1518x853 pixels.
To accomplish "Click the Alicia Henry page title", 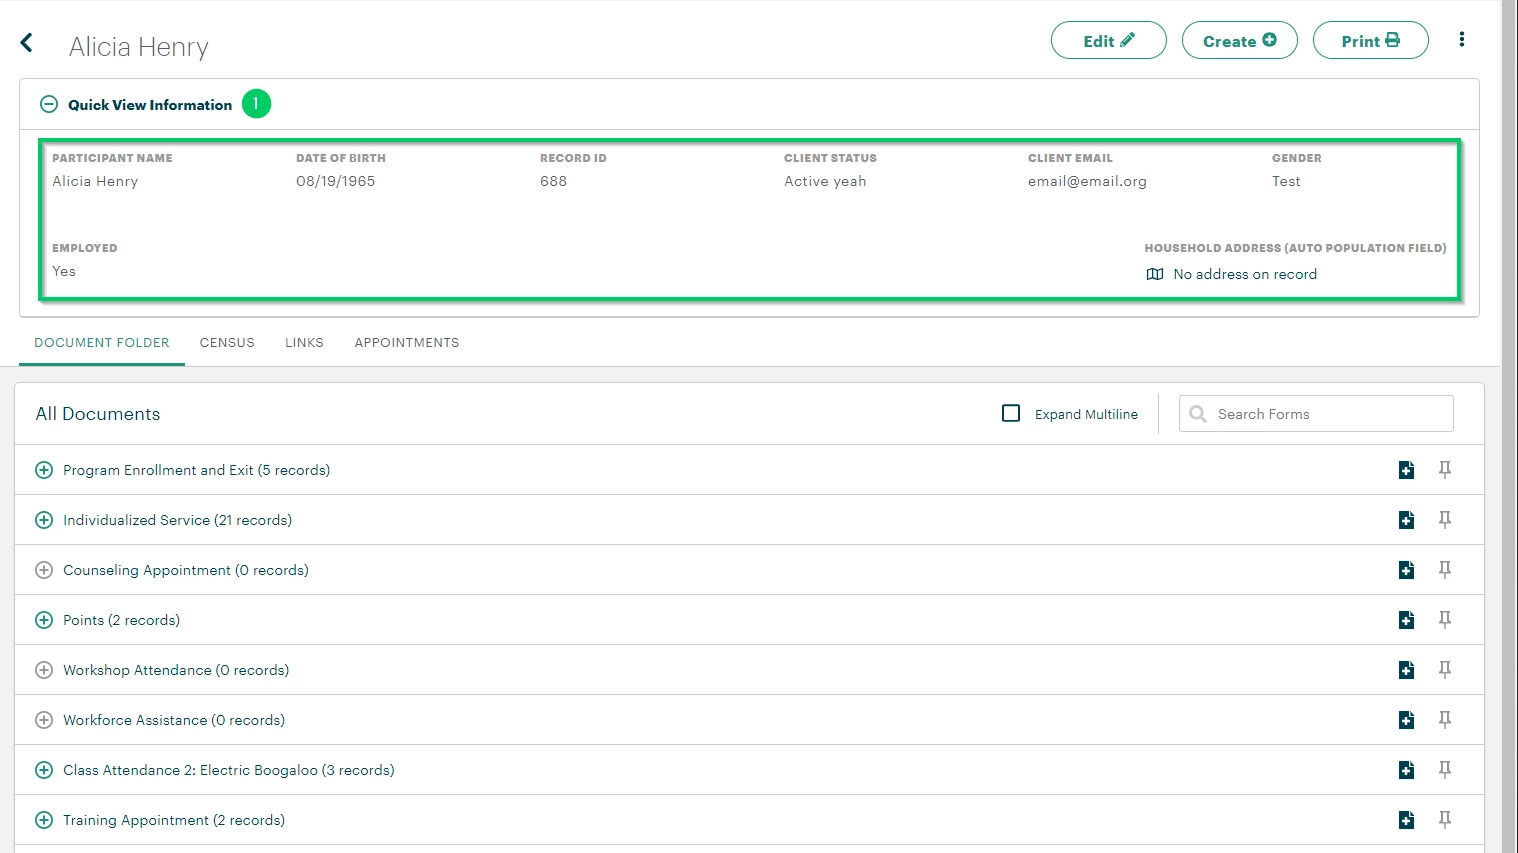I will 139,47.
